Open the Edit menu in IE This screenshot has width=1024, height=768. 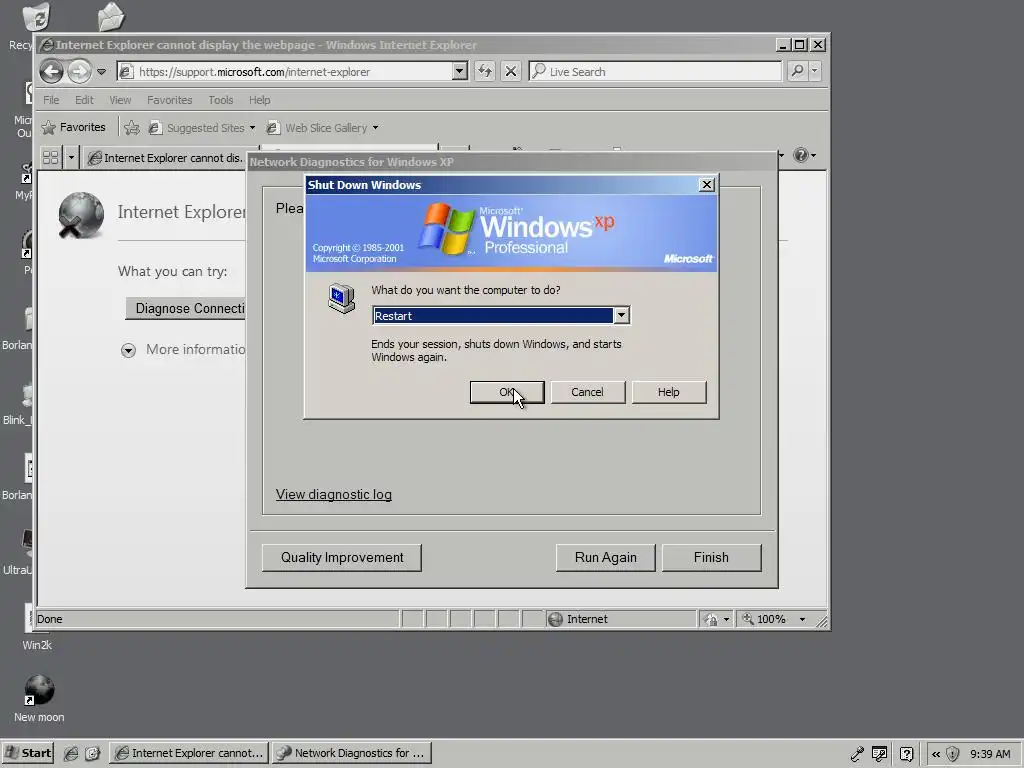click(x=84, y=100)
